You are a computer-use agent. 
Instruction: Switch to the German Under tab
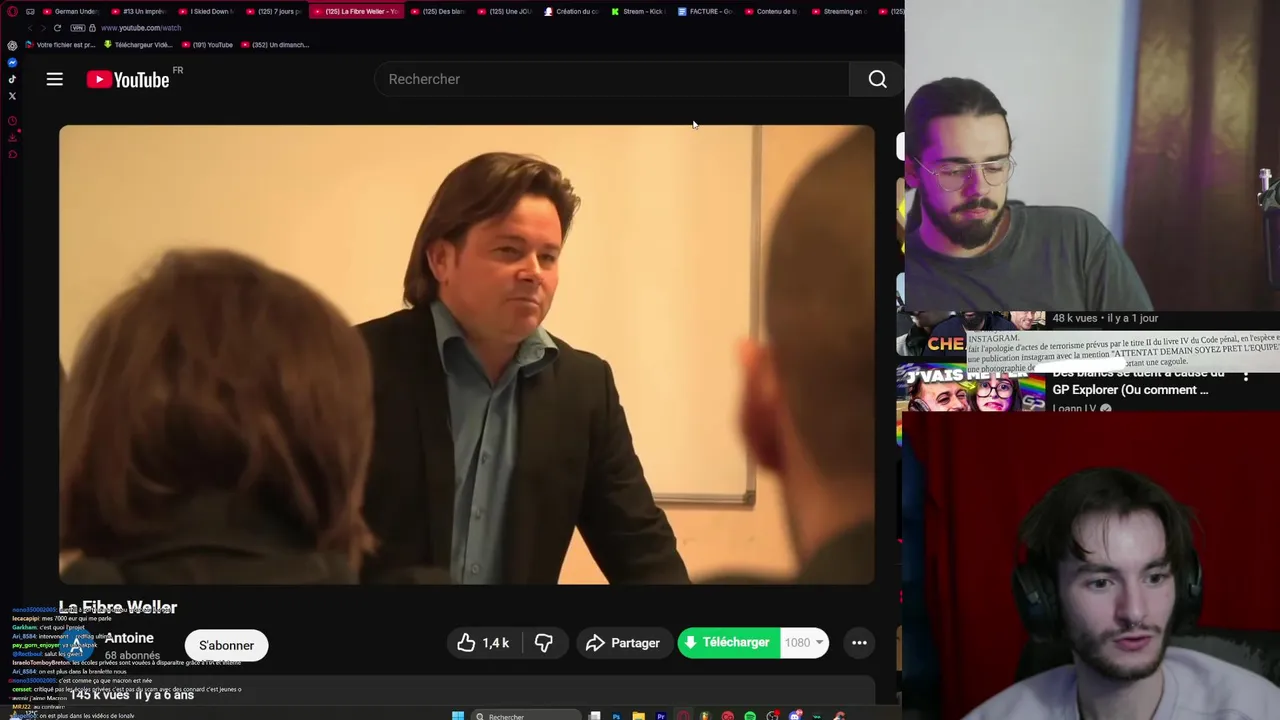click(x=70, y=11)
